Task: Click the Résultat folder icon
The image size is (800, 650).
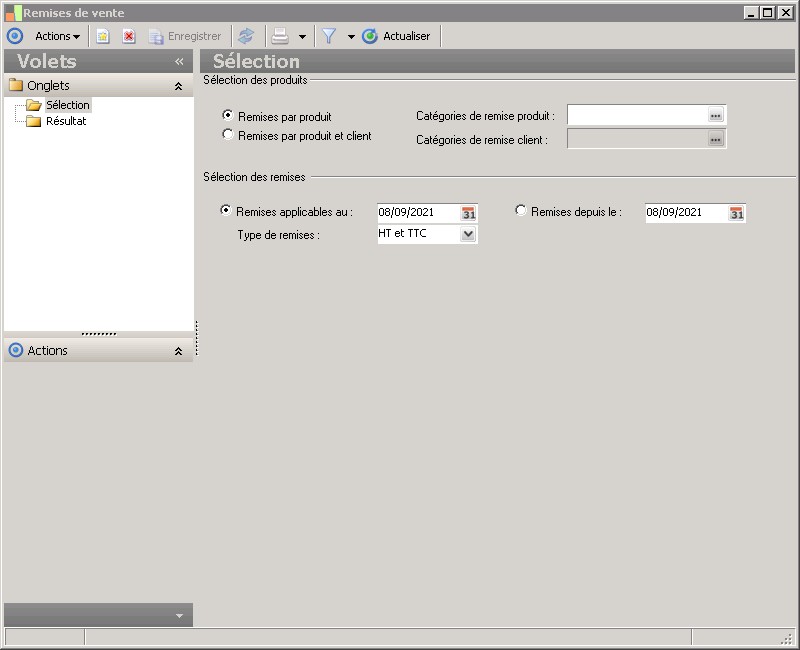Action: pyautogui.click(x=34, y=121)
